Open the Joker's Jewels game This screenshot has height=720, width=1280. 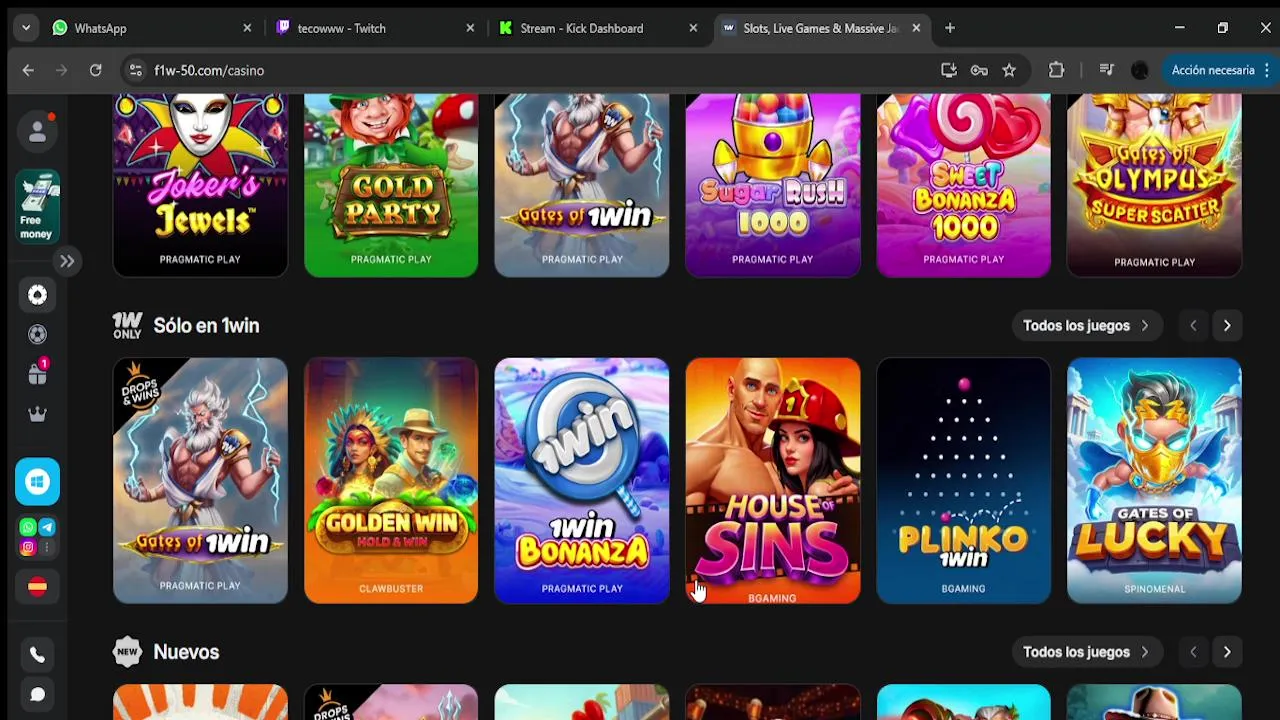200,185
